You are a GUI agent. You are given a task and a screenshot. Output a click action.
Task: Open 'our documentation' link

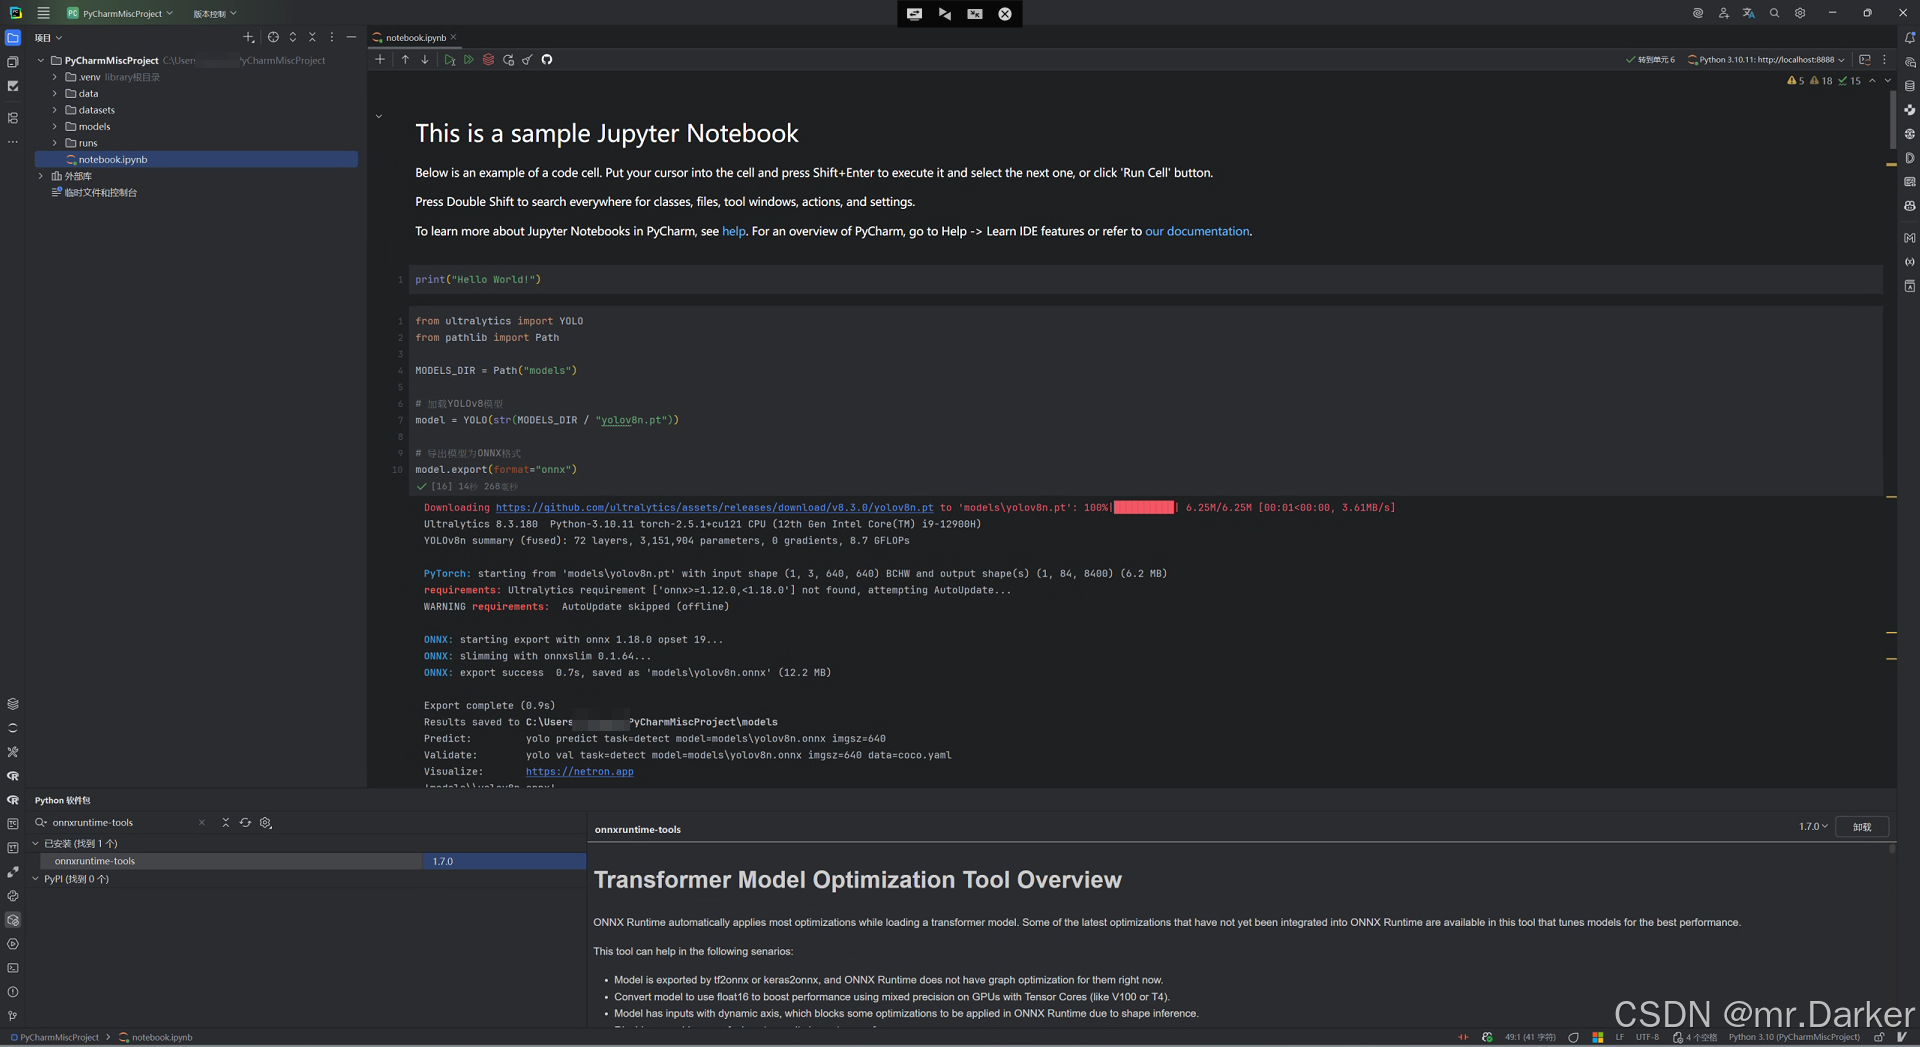(x=1197, y=231)
